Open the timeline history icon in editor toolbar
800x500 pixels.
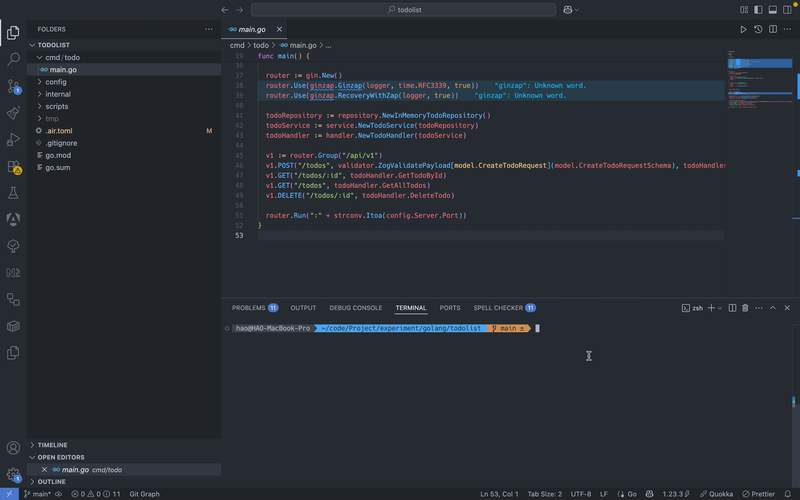pos(758,30)
